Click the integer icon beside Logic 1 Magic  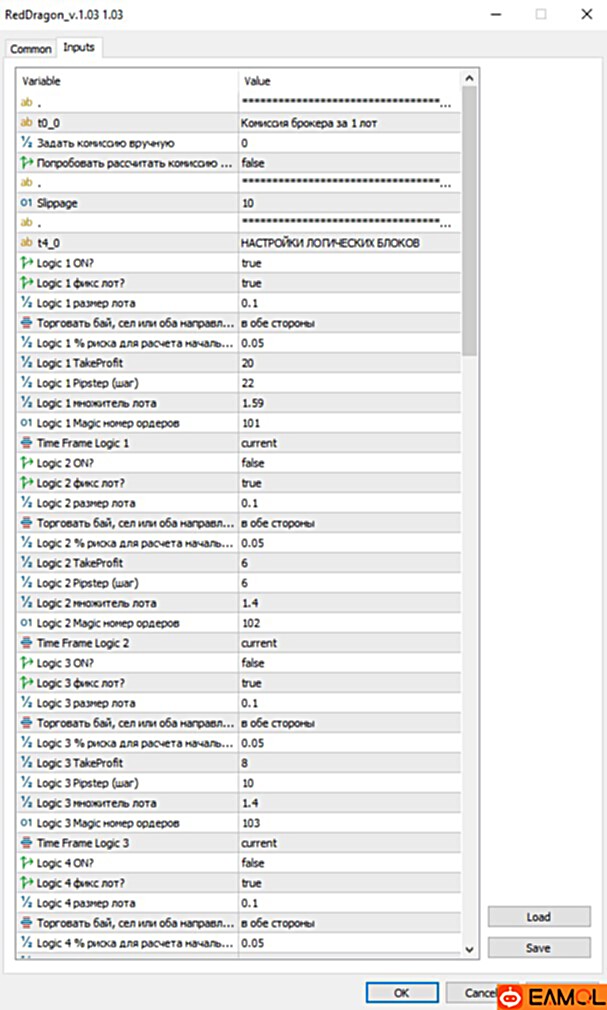click(26, 423)
